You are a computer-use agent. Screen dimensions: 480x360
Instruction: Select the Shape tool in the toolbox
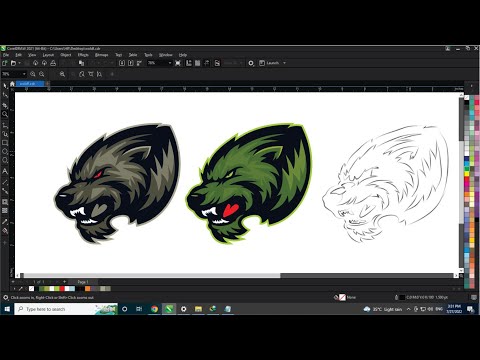[x=5, y=95]
